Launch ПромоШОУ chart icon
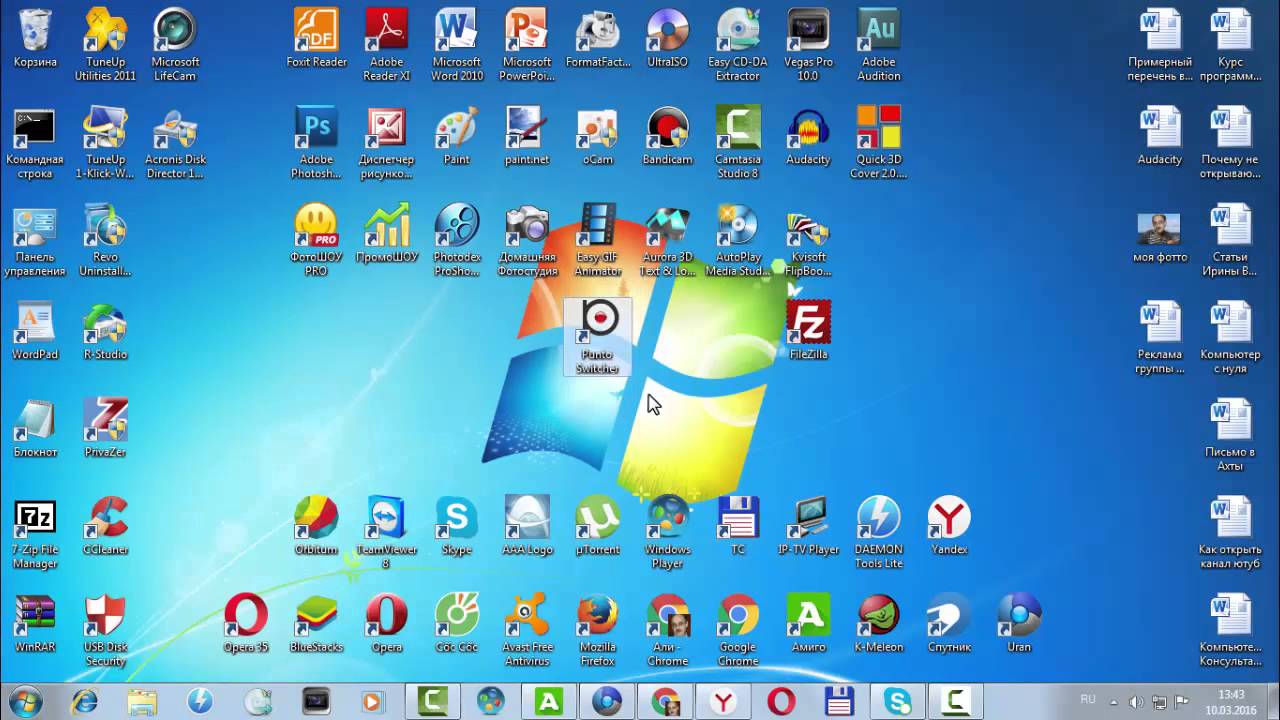 point(387,235)
